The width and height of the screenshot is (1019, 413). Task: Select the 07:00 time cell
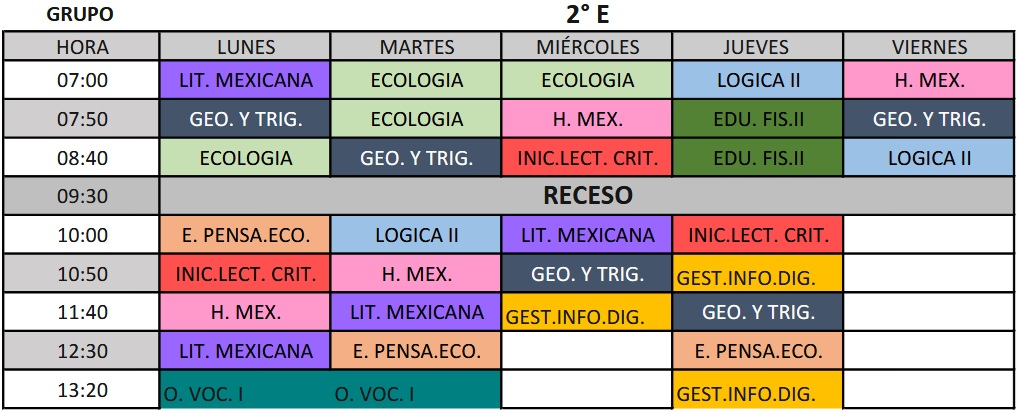click(82, 80)
